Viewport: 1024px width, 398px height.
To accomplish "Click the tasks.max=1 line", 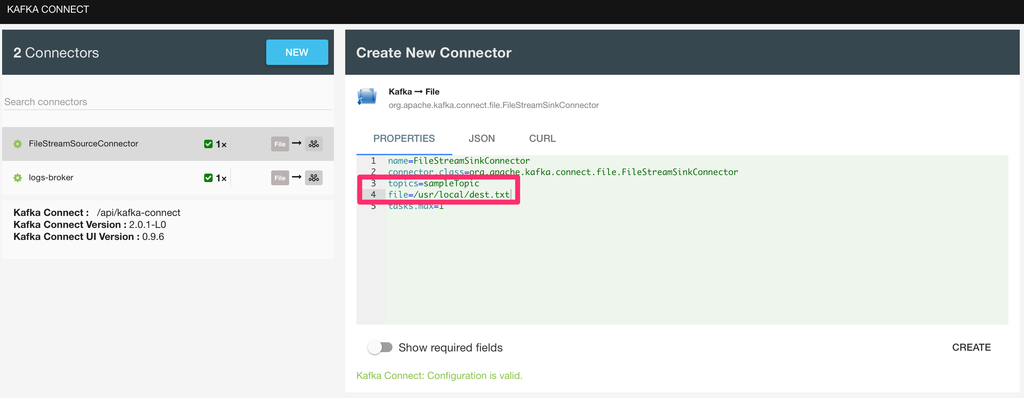I will (x=415, y=206).
